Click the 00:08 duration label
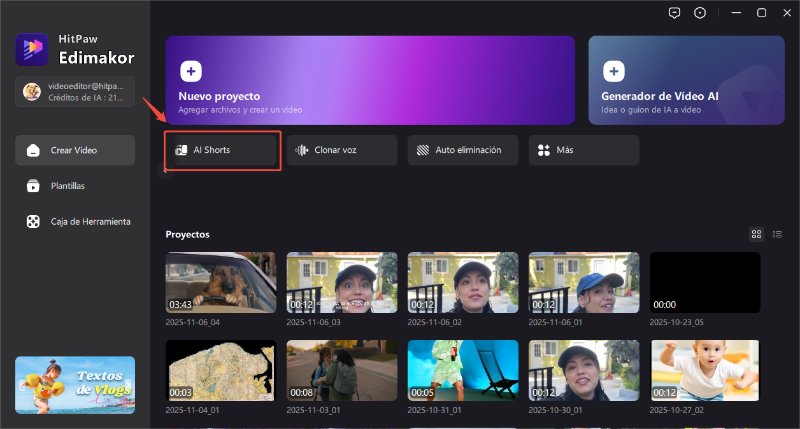The height and width of the screenshot is (429, 800). pos(301,393)
